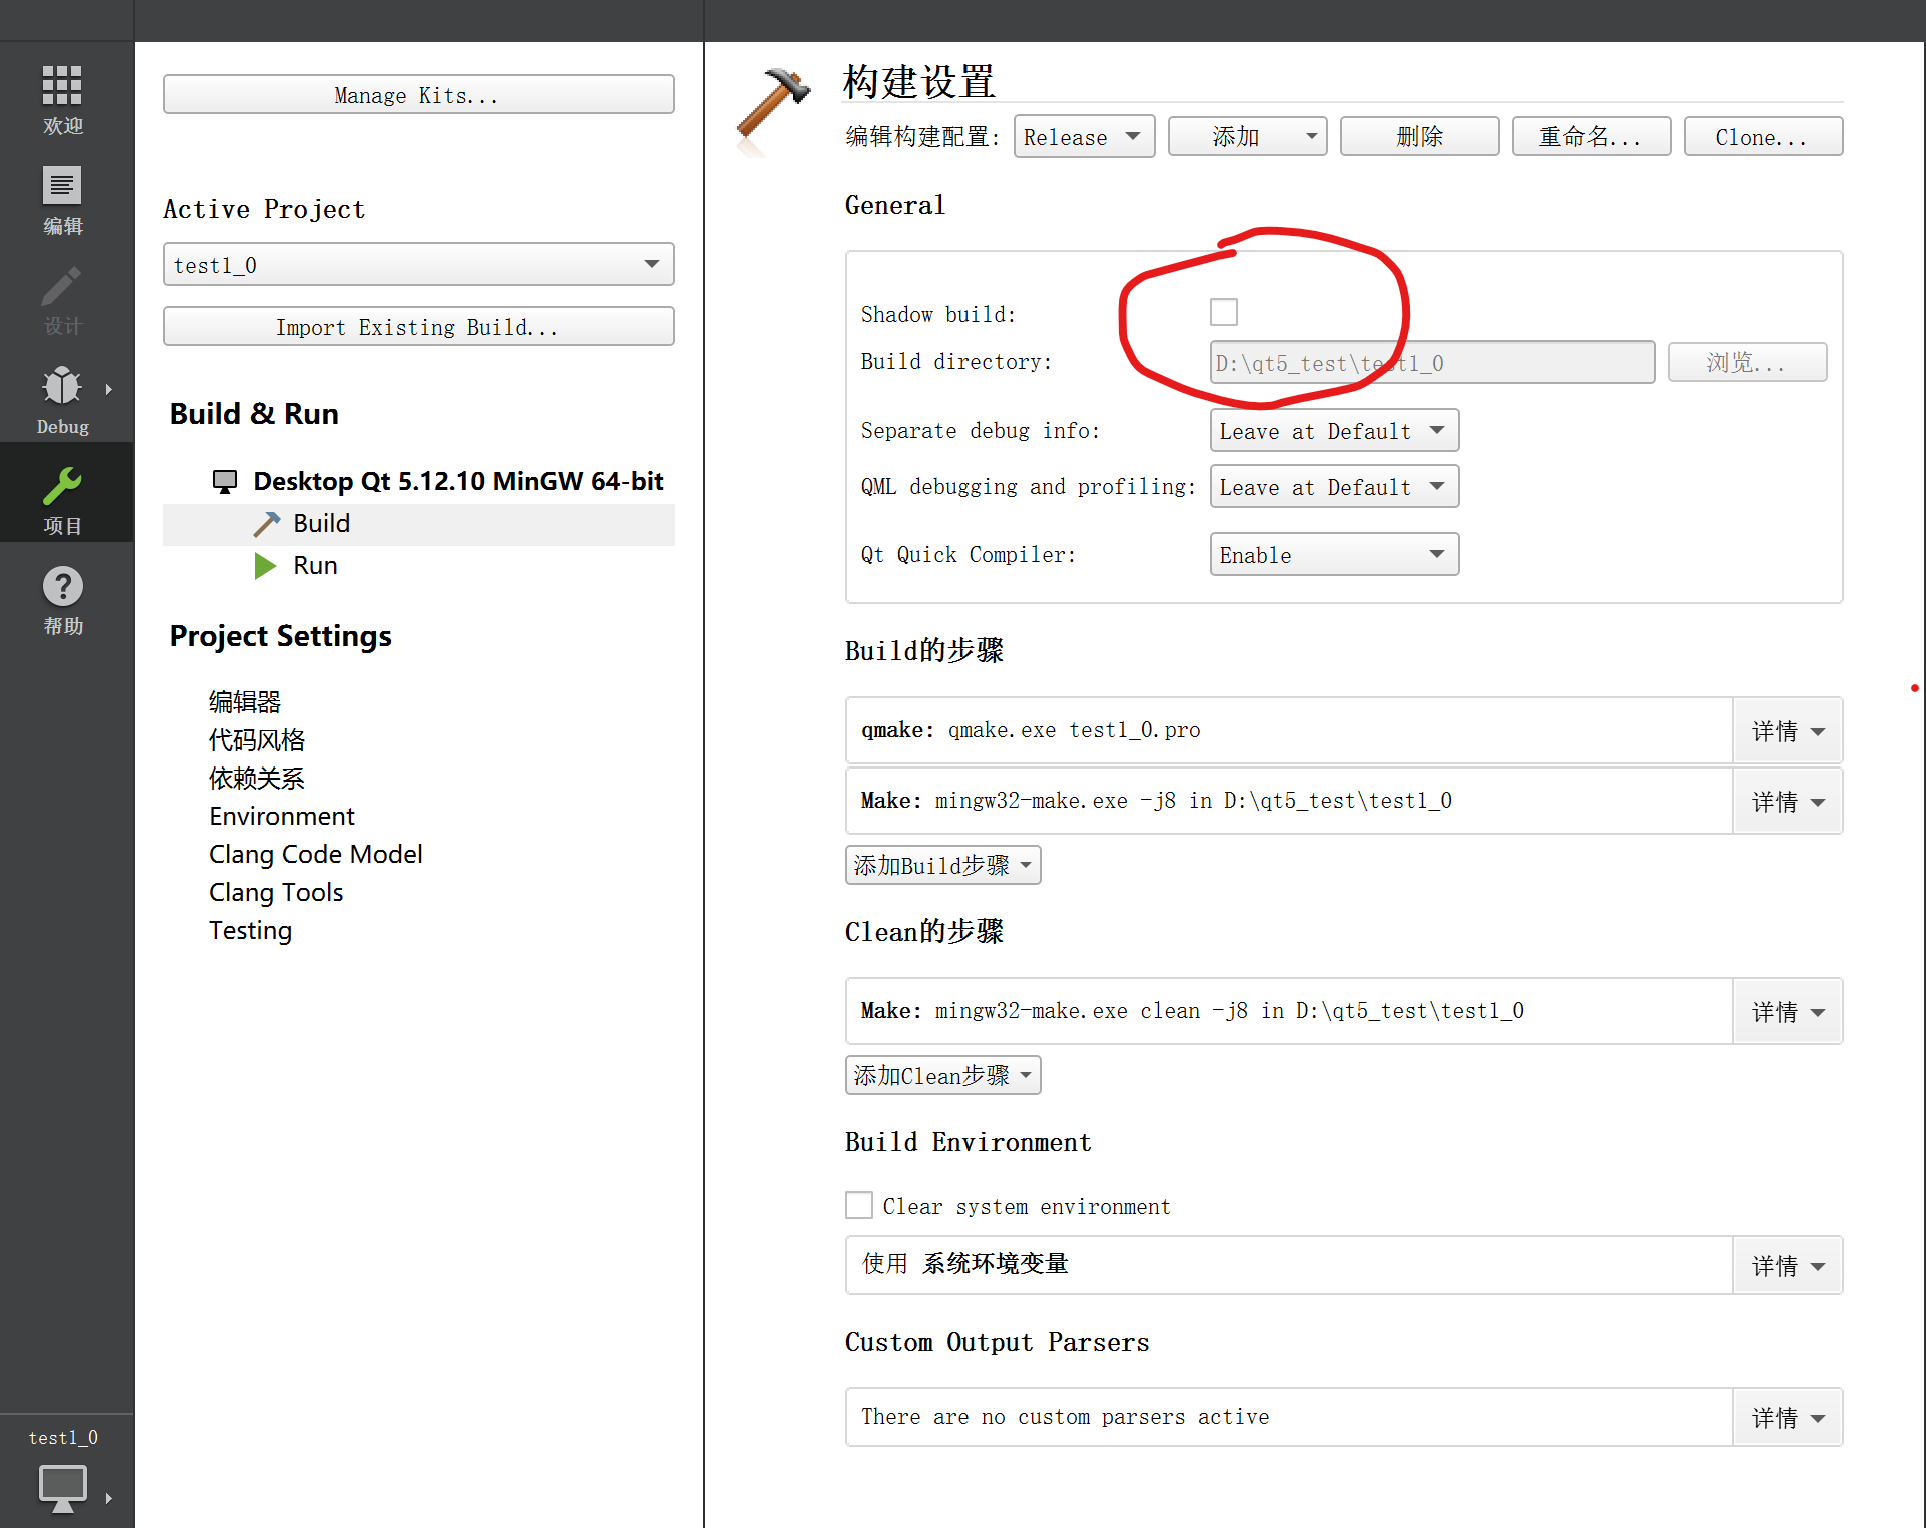Image resolution: width=1926 pixels, height=1528 pixels.
Task: Expand 详情 for the Build Make step
Action: (x=1787, y=802)
